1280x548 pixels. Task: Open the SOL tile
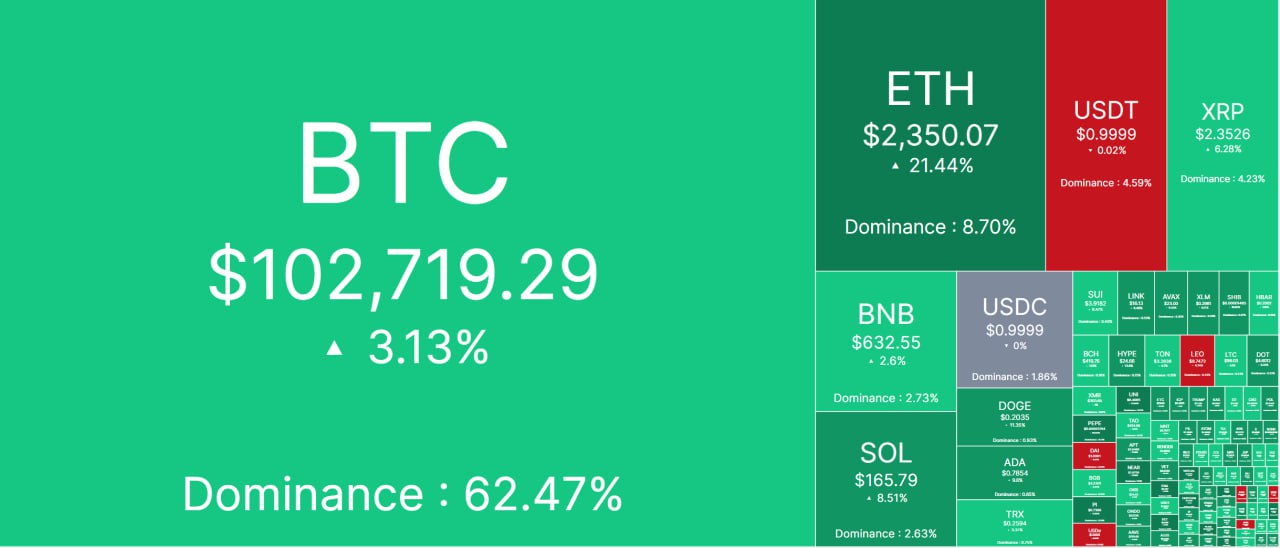pyautogui.click(x=885, y=479)
